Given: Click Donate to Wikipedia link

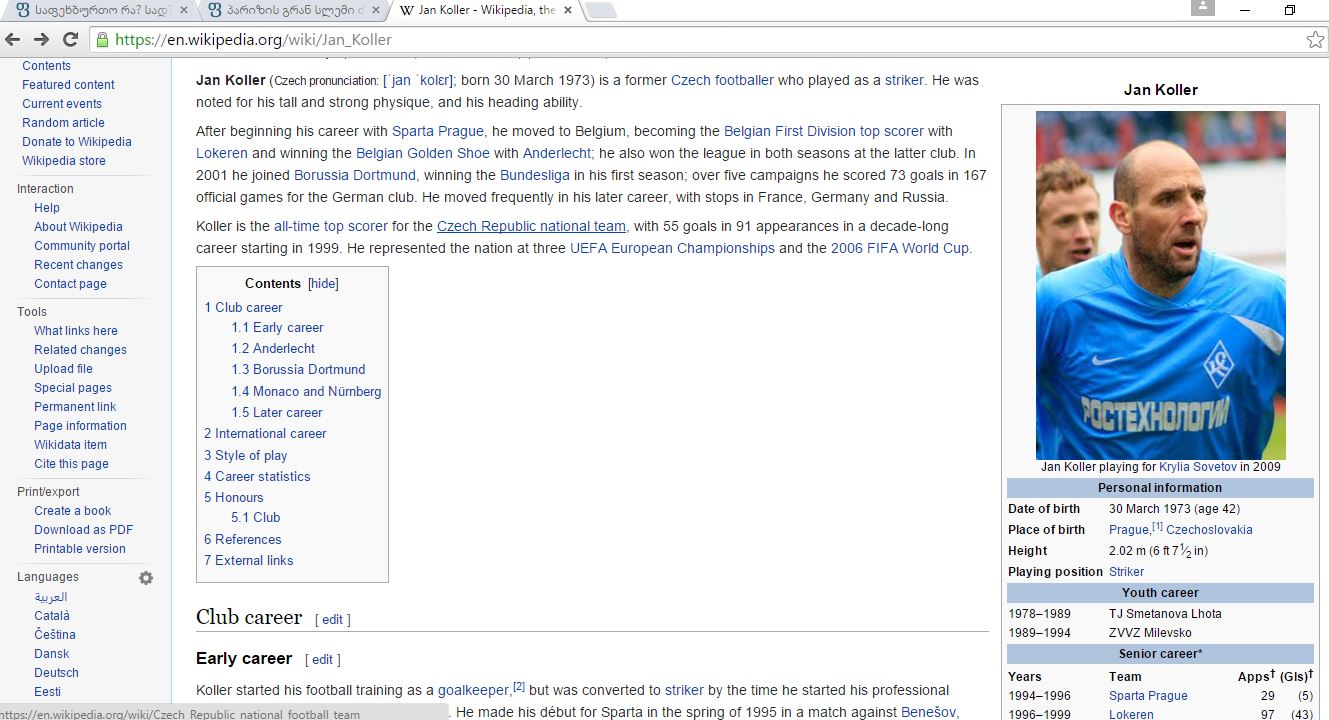Looking at the screenshot, I should click(77, 142).
